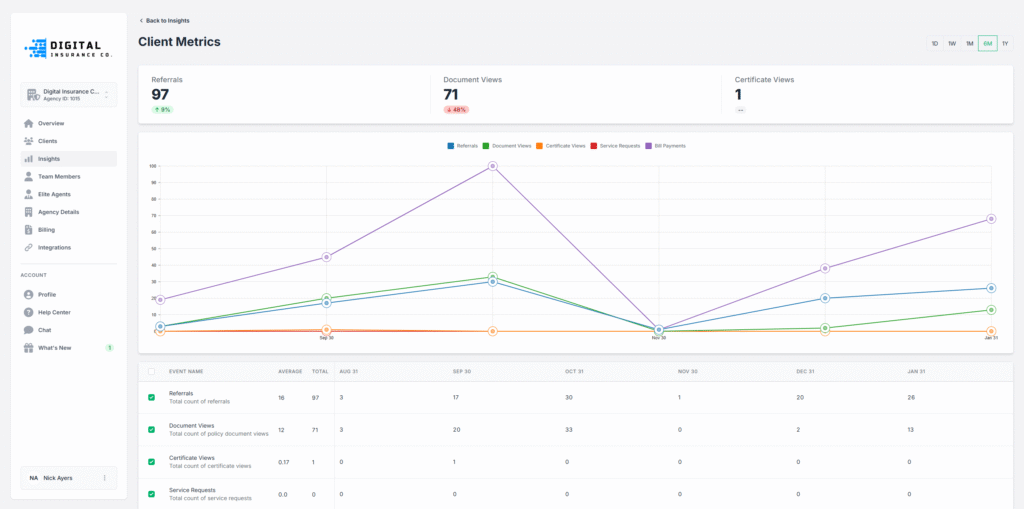Toggle the select-all checkbox in table header
This screenshot has height=509, width=1024.
click(152, 371)
